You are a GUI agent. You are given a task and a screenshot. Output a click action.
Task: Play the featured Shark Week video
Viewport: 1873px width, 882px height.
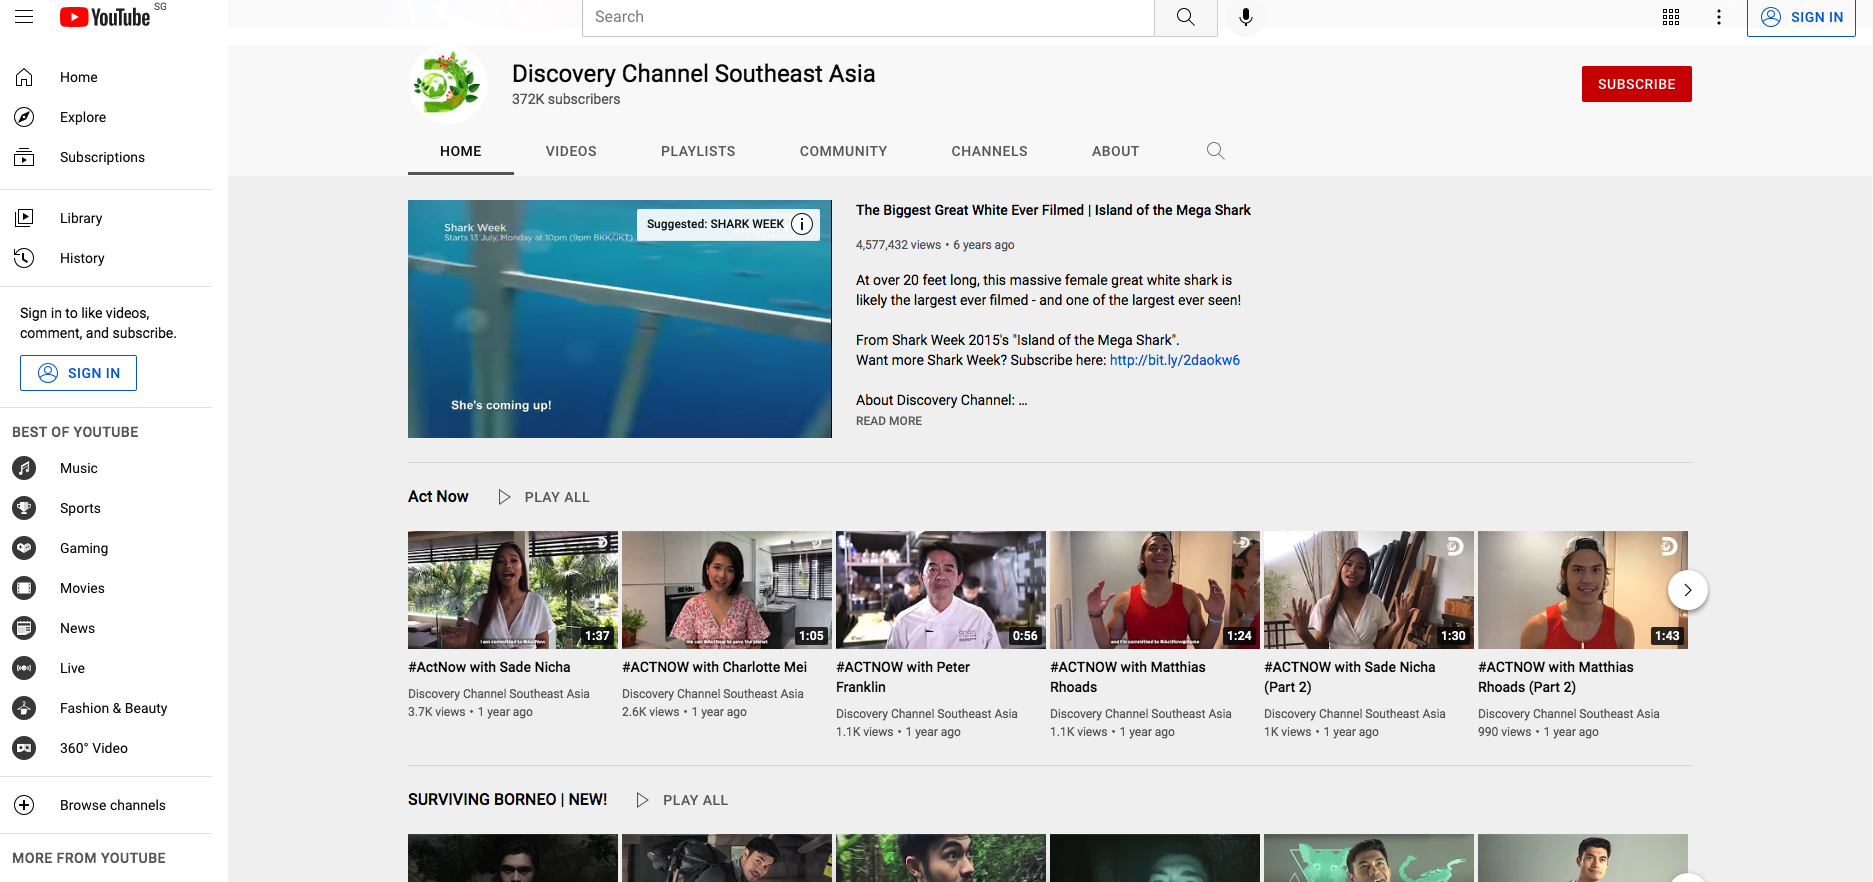click(x=620, y=319)
